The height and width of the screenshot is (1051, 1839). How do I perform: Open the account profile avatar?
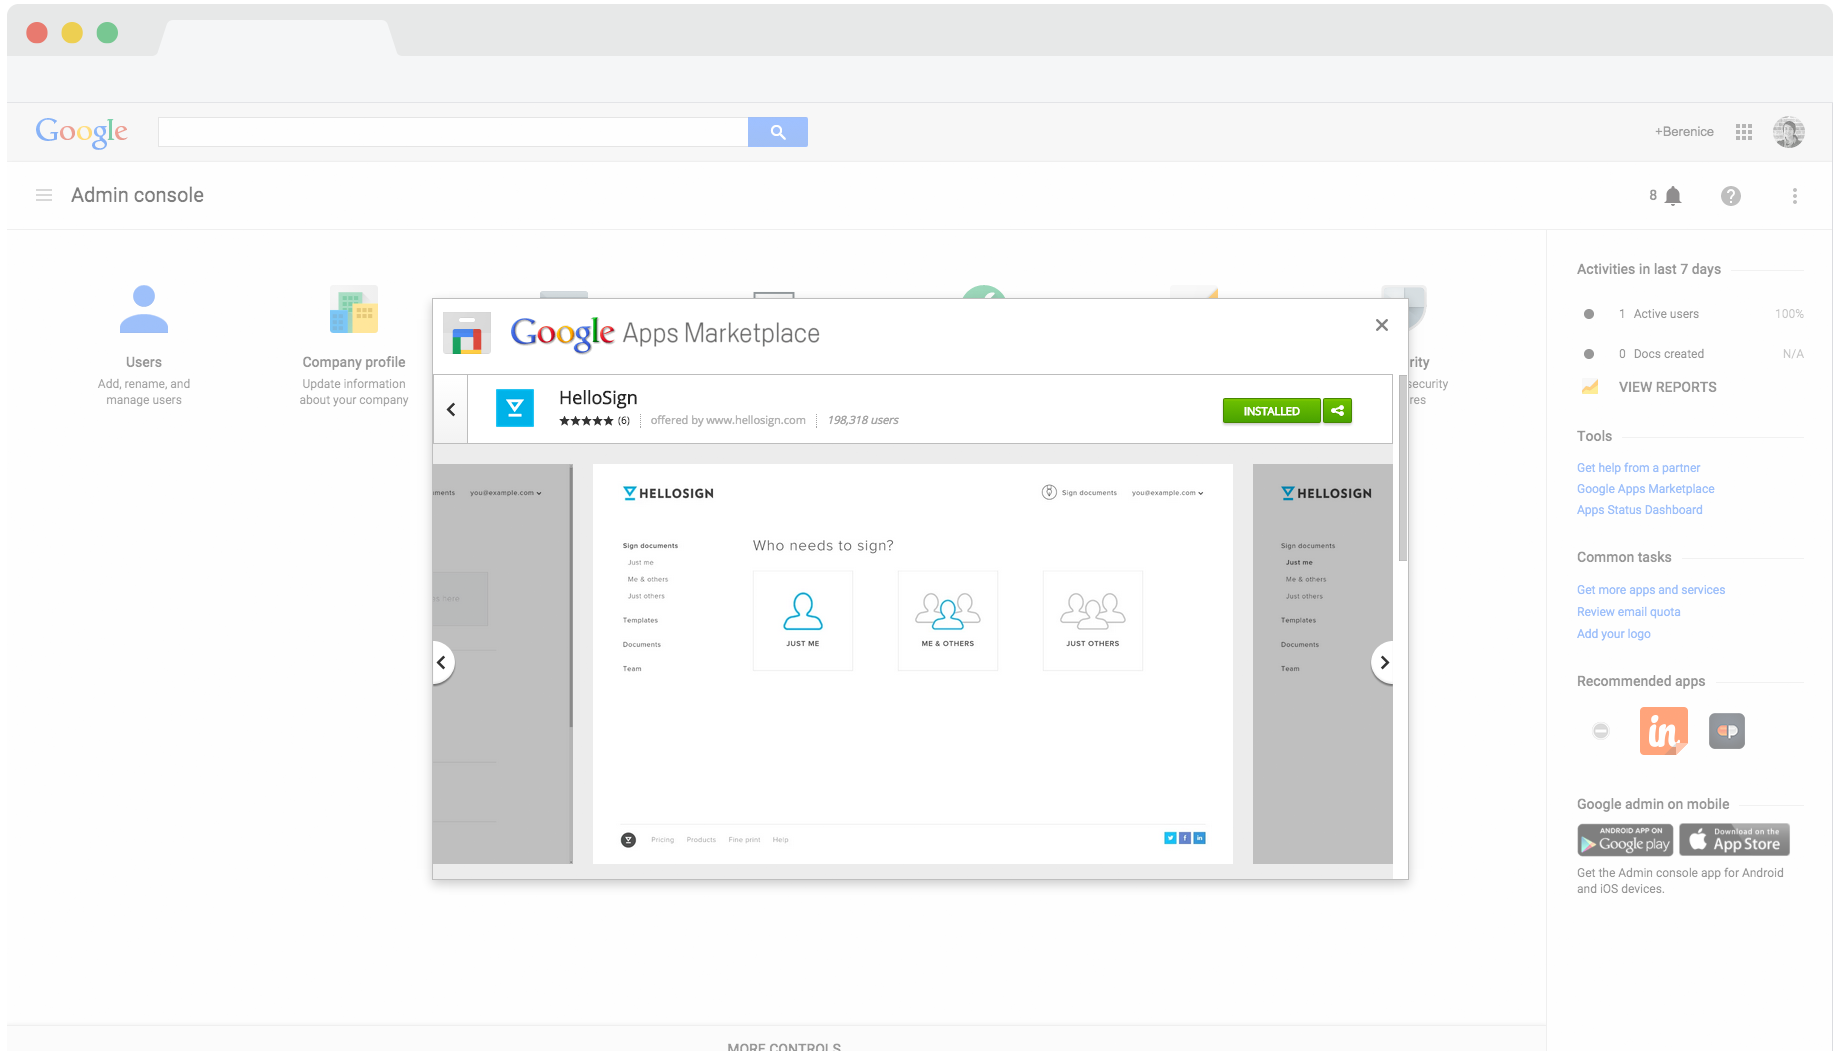1789,132
